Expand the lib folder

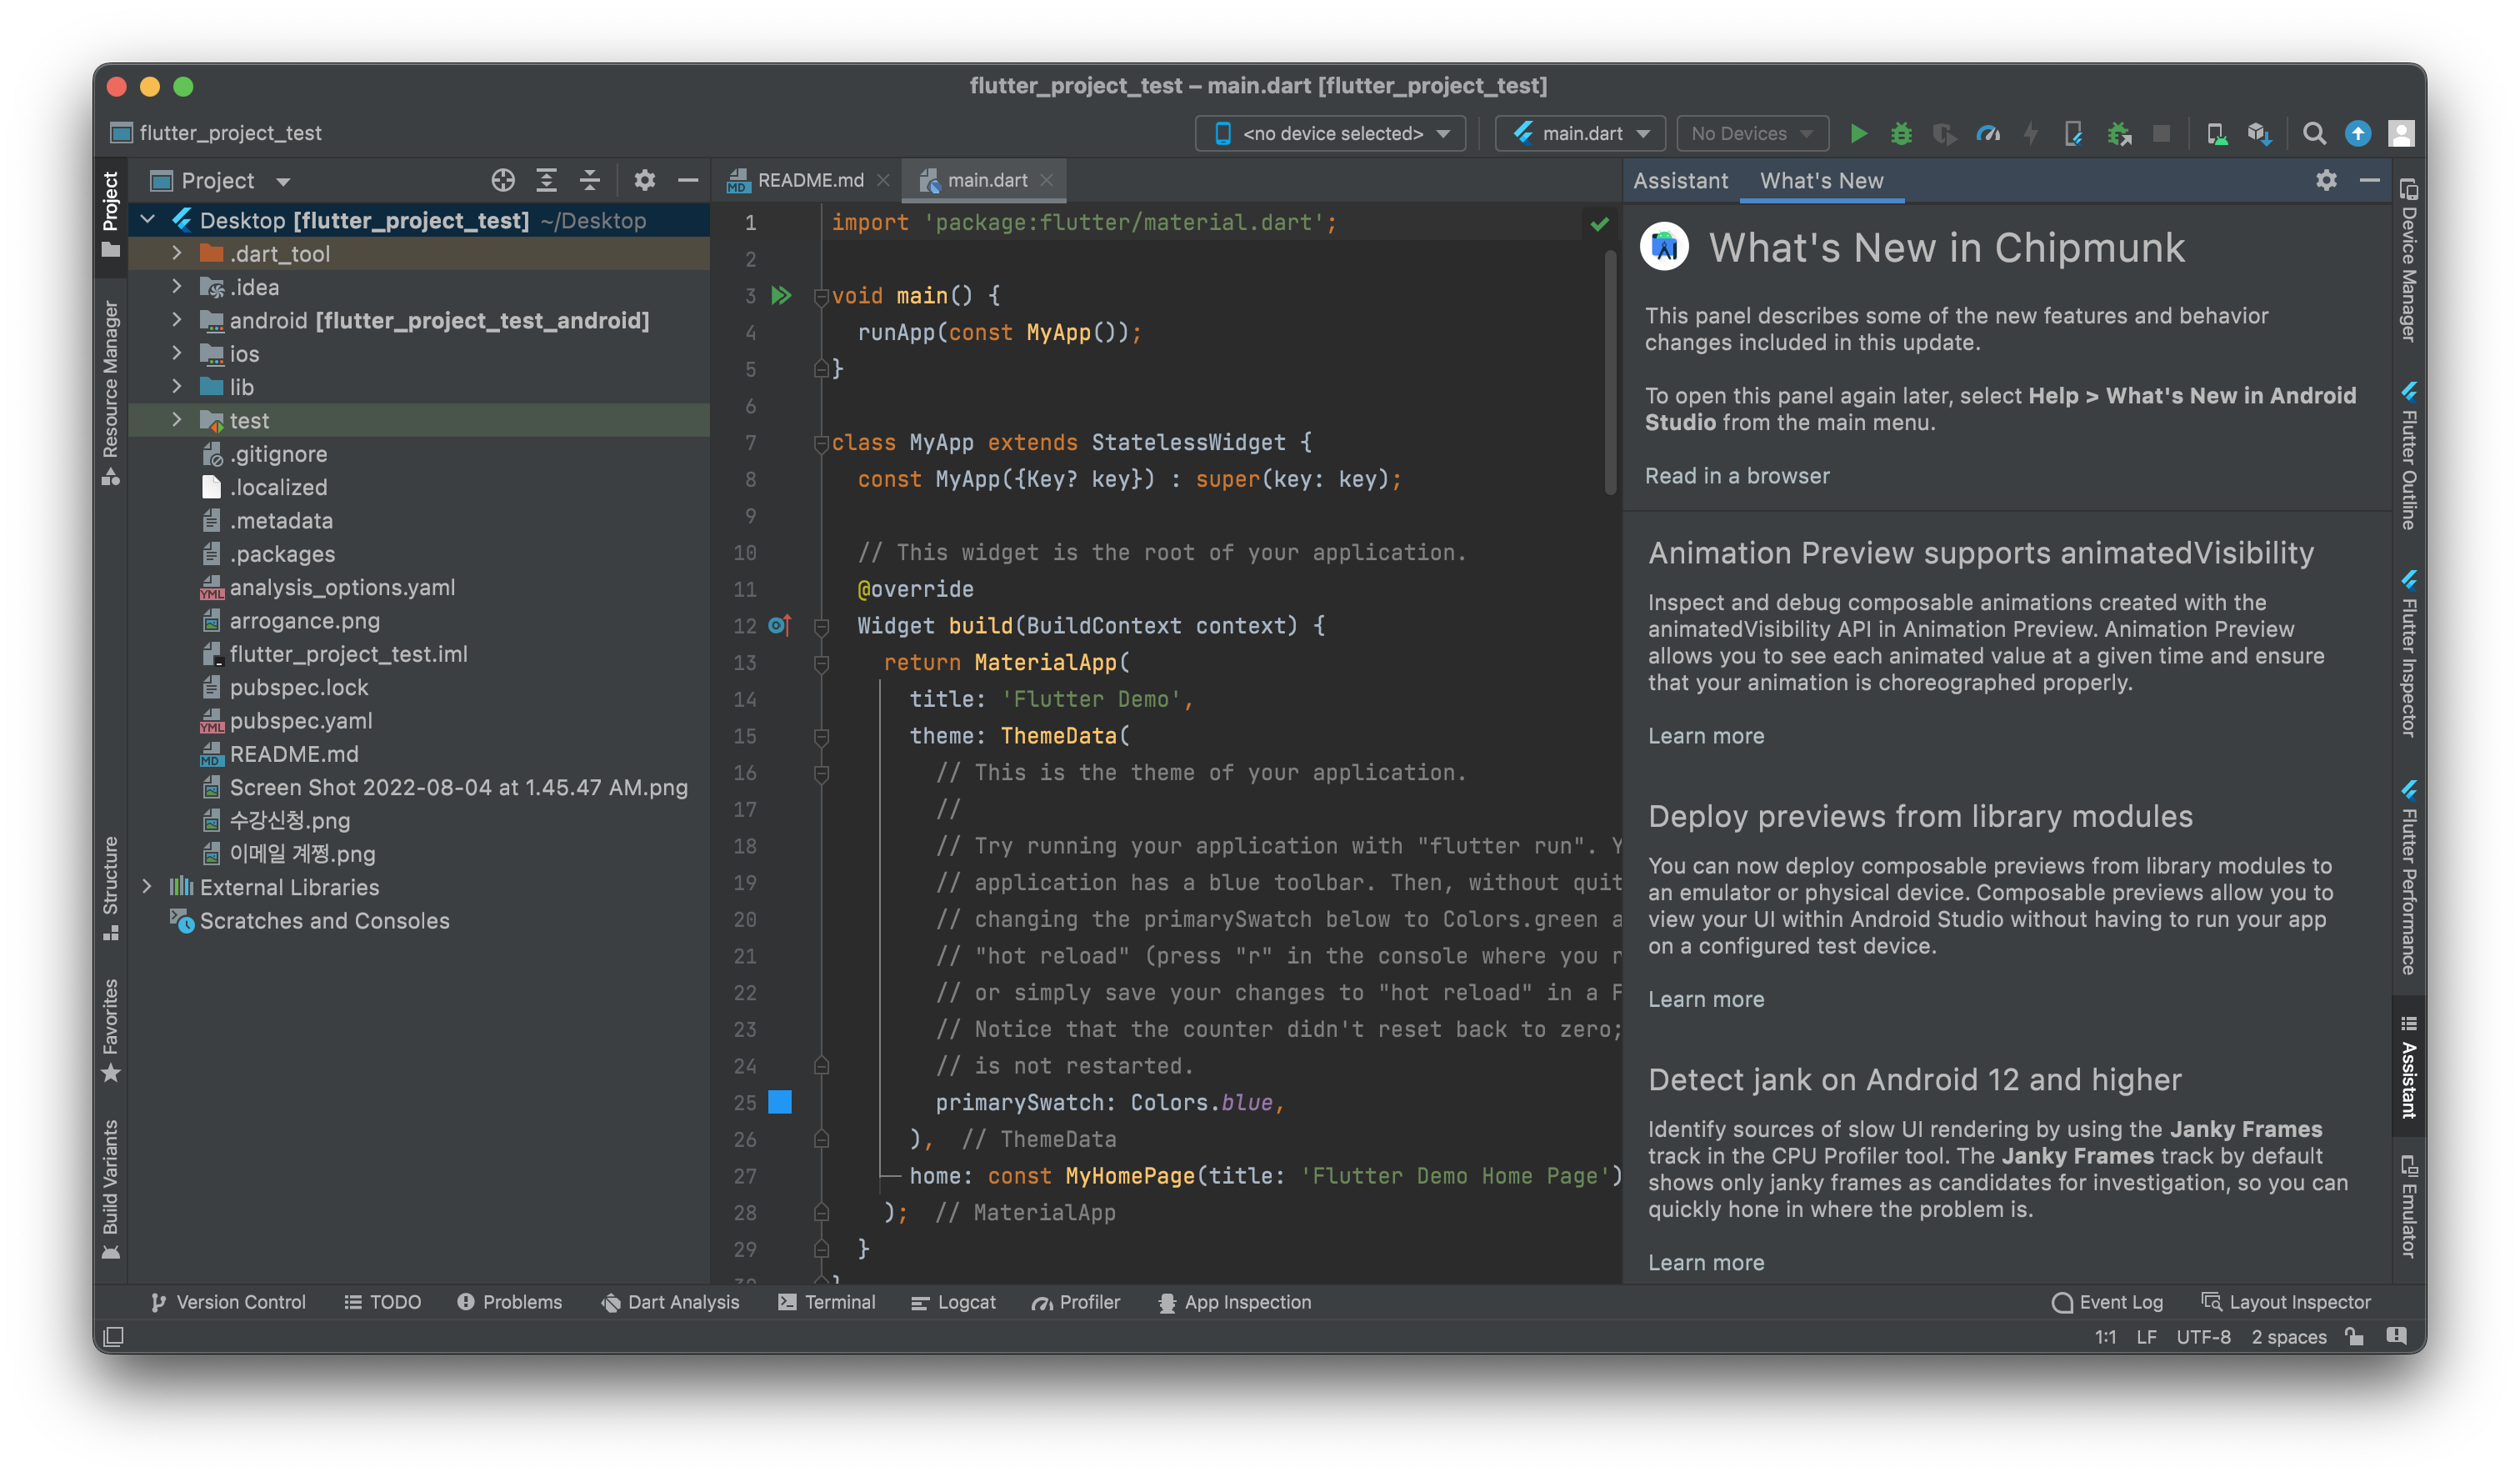tap(177, 386)
